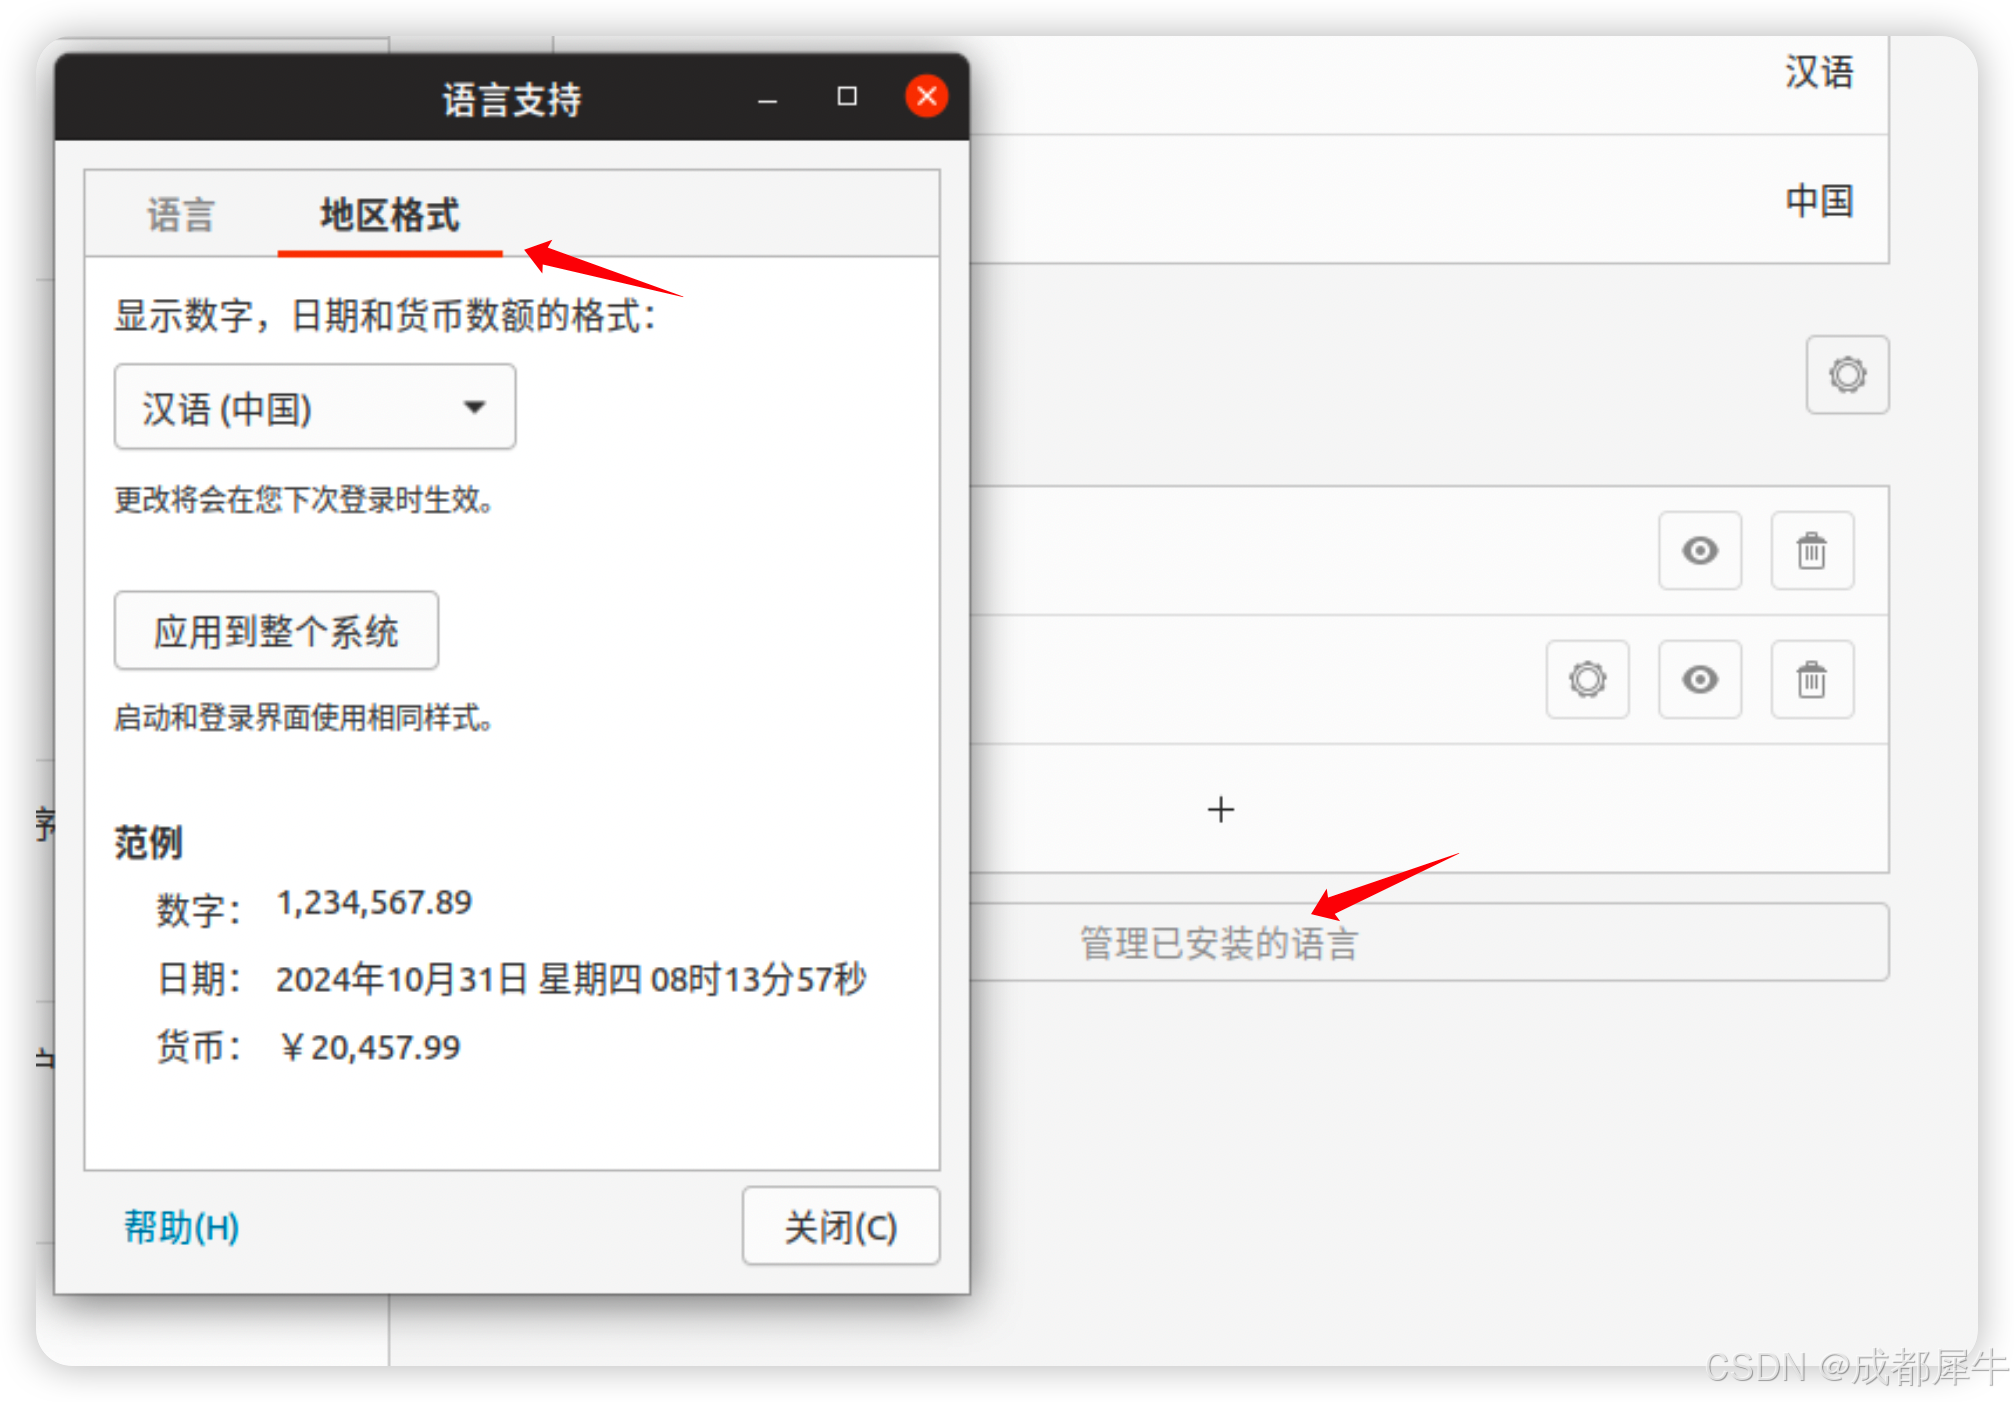
Task: Click the 范例 heading
Action: pos(148,843)
